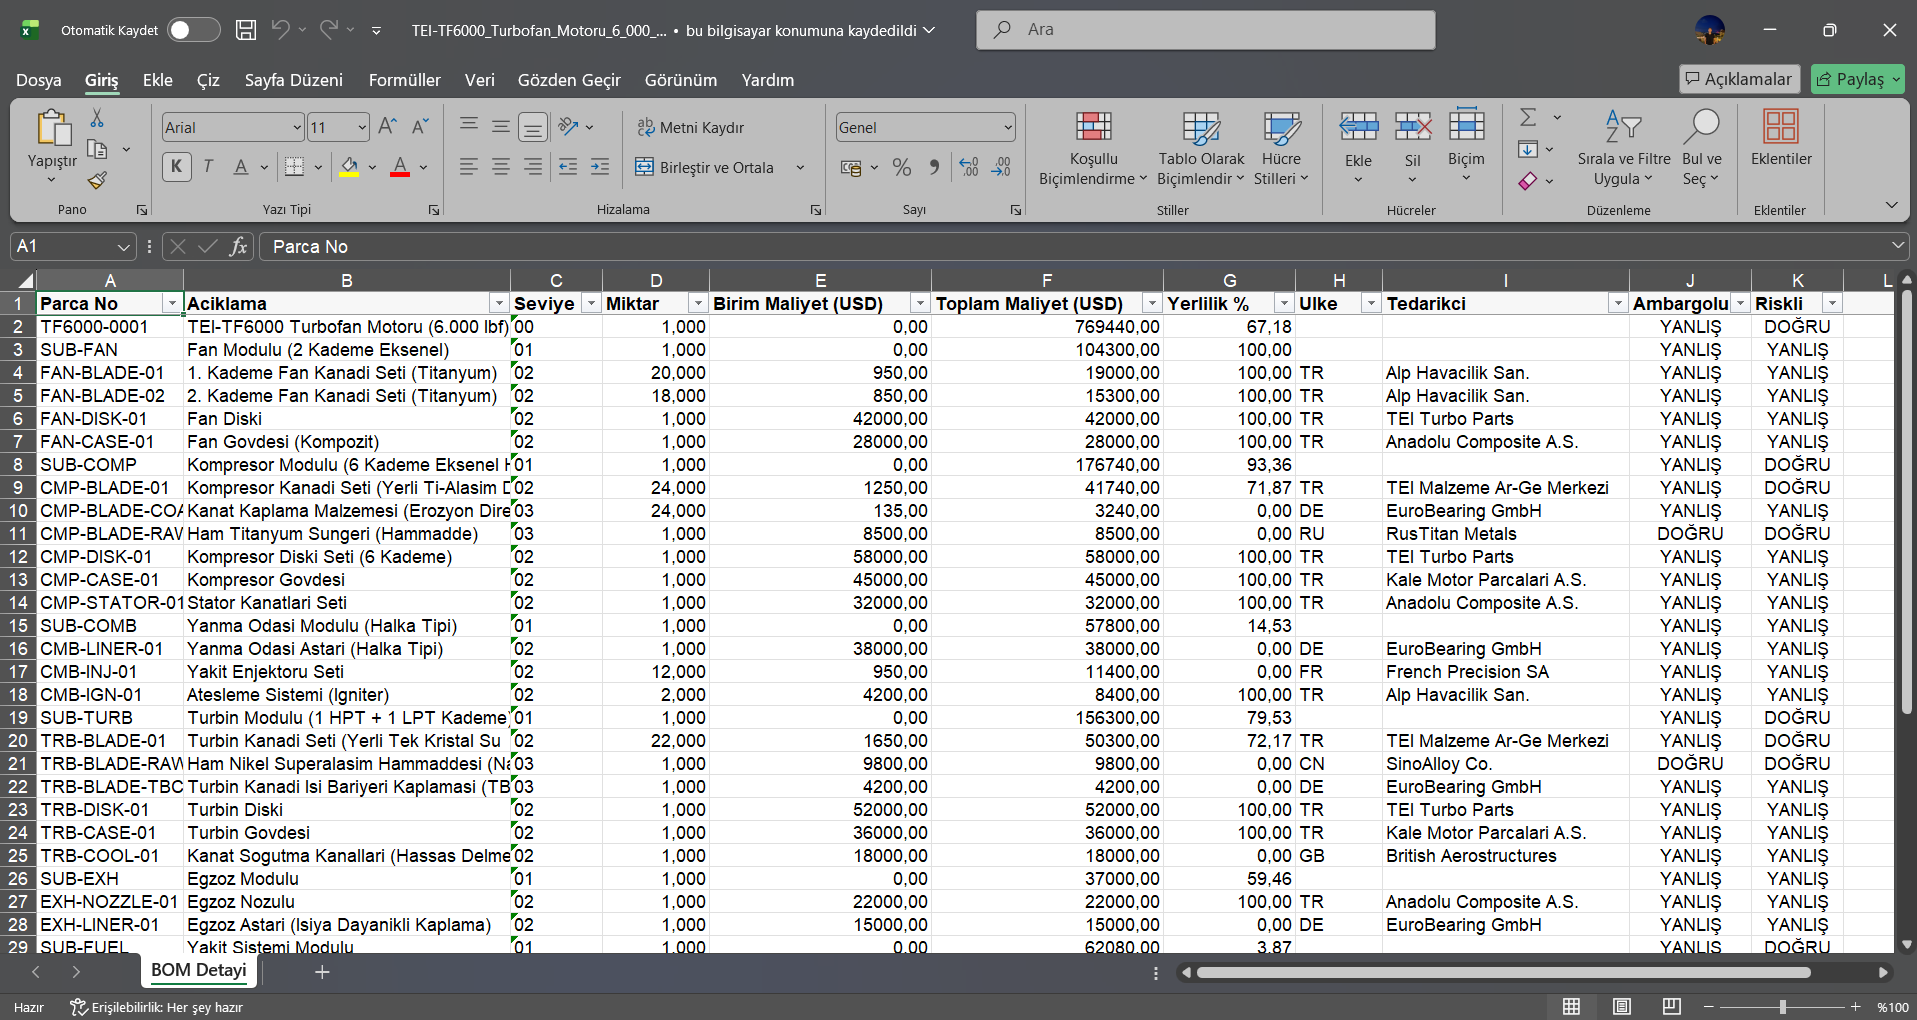Switch to the Sayfa Düzeni tab
The height and width of the screenshot is (1020, 1917).
click(294, 80)
